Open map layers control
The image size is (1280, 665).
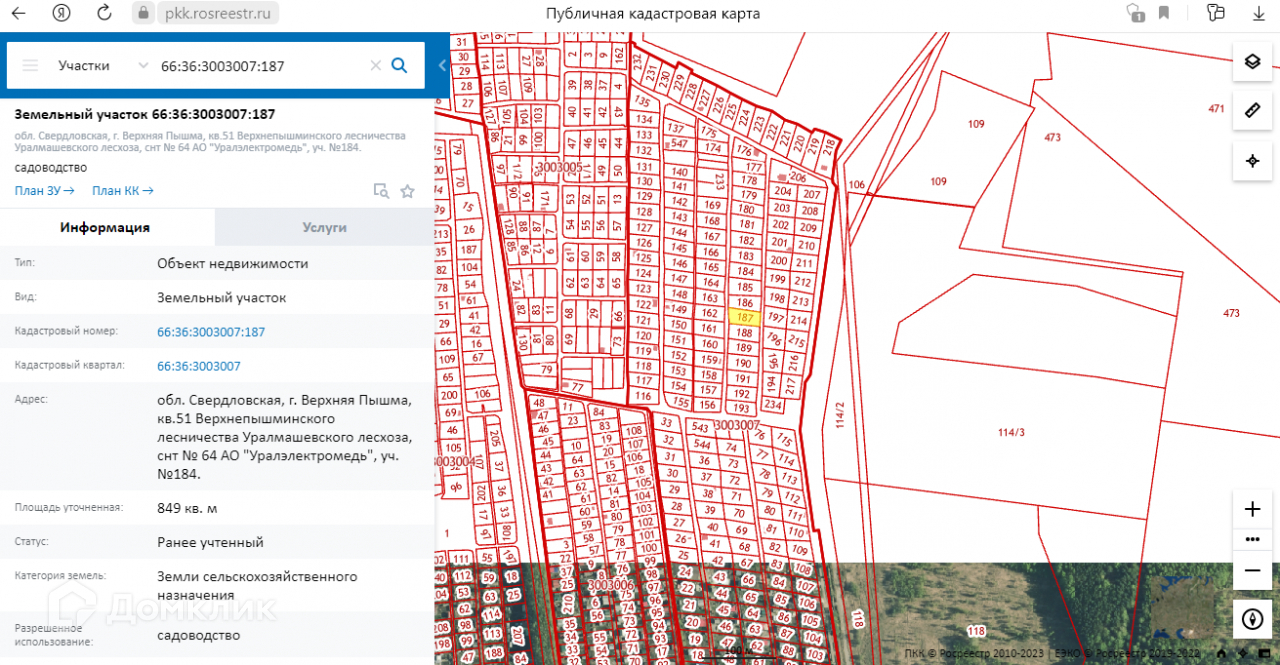(x=1252, y=61)
